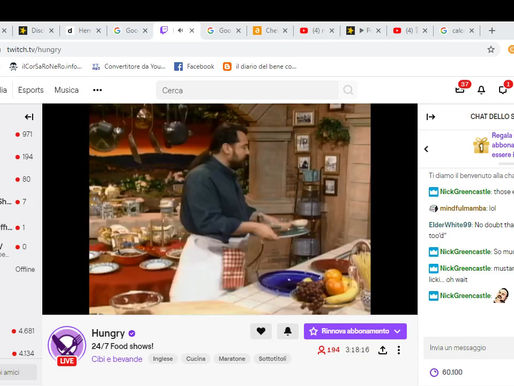The width and height of the screenshot is (514, 386).
Task: Open a new browser tab
Action: point(492,31)
